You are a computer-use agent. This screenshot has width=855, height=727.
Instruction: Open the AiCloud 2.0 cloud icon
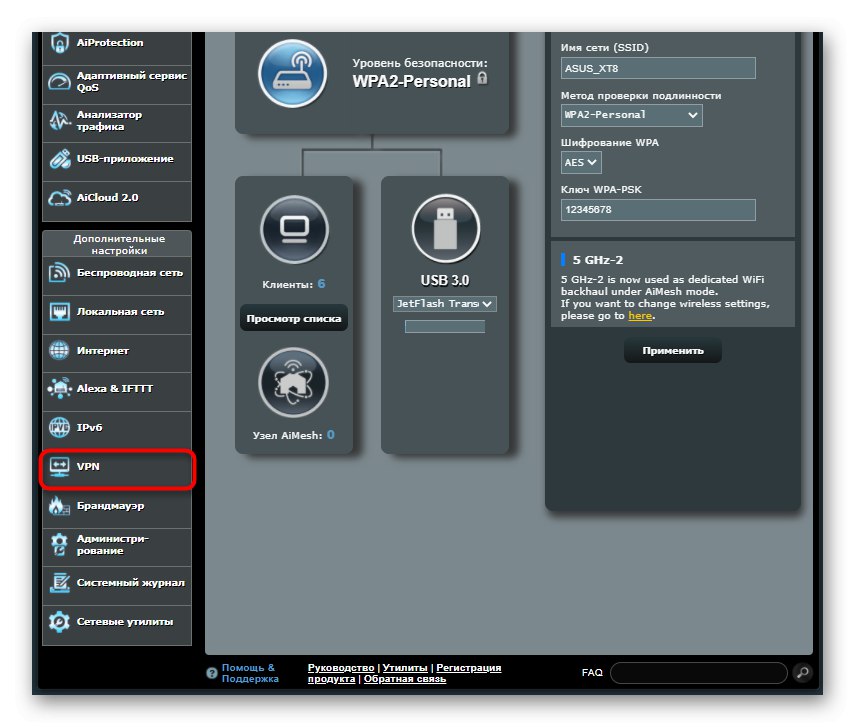(59, 197)
